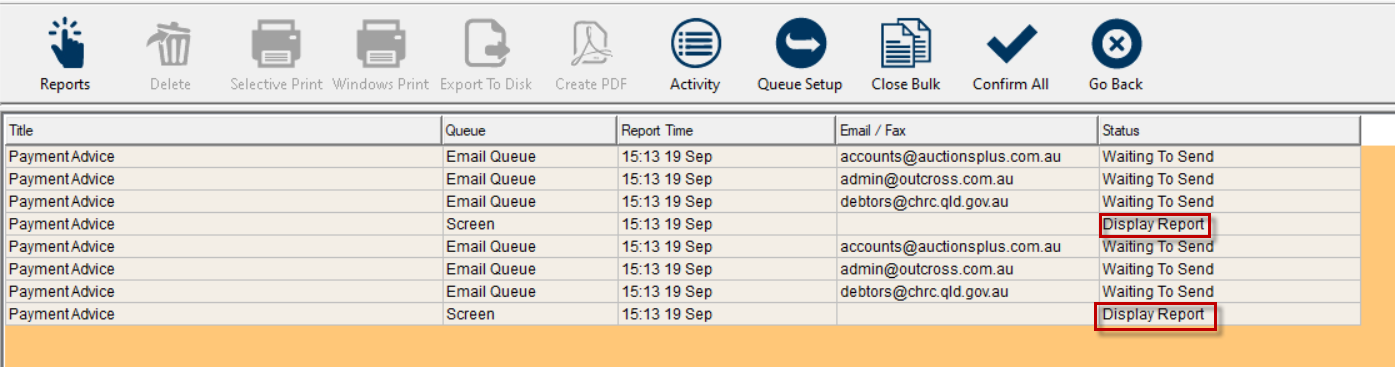Click the Confirm All checkmark icon
This screenshot has width=1395, height=367.
pyautogui.click(x=1011, y=44)
